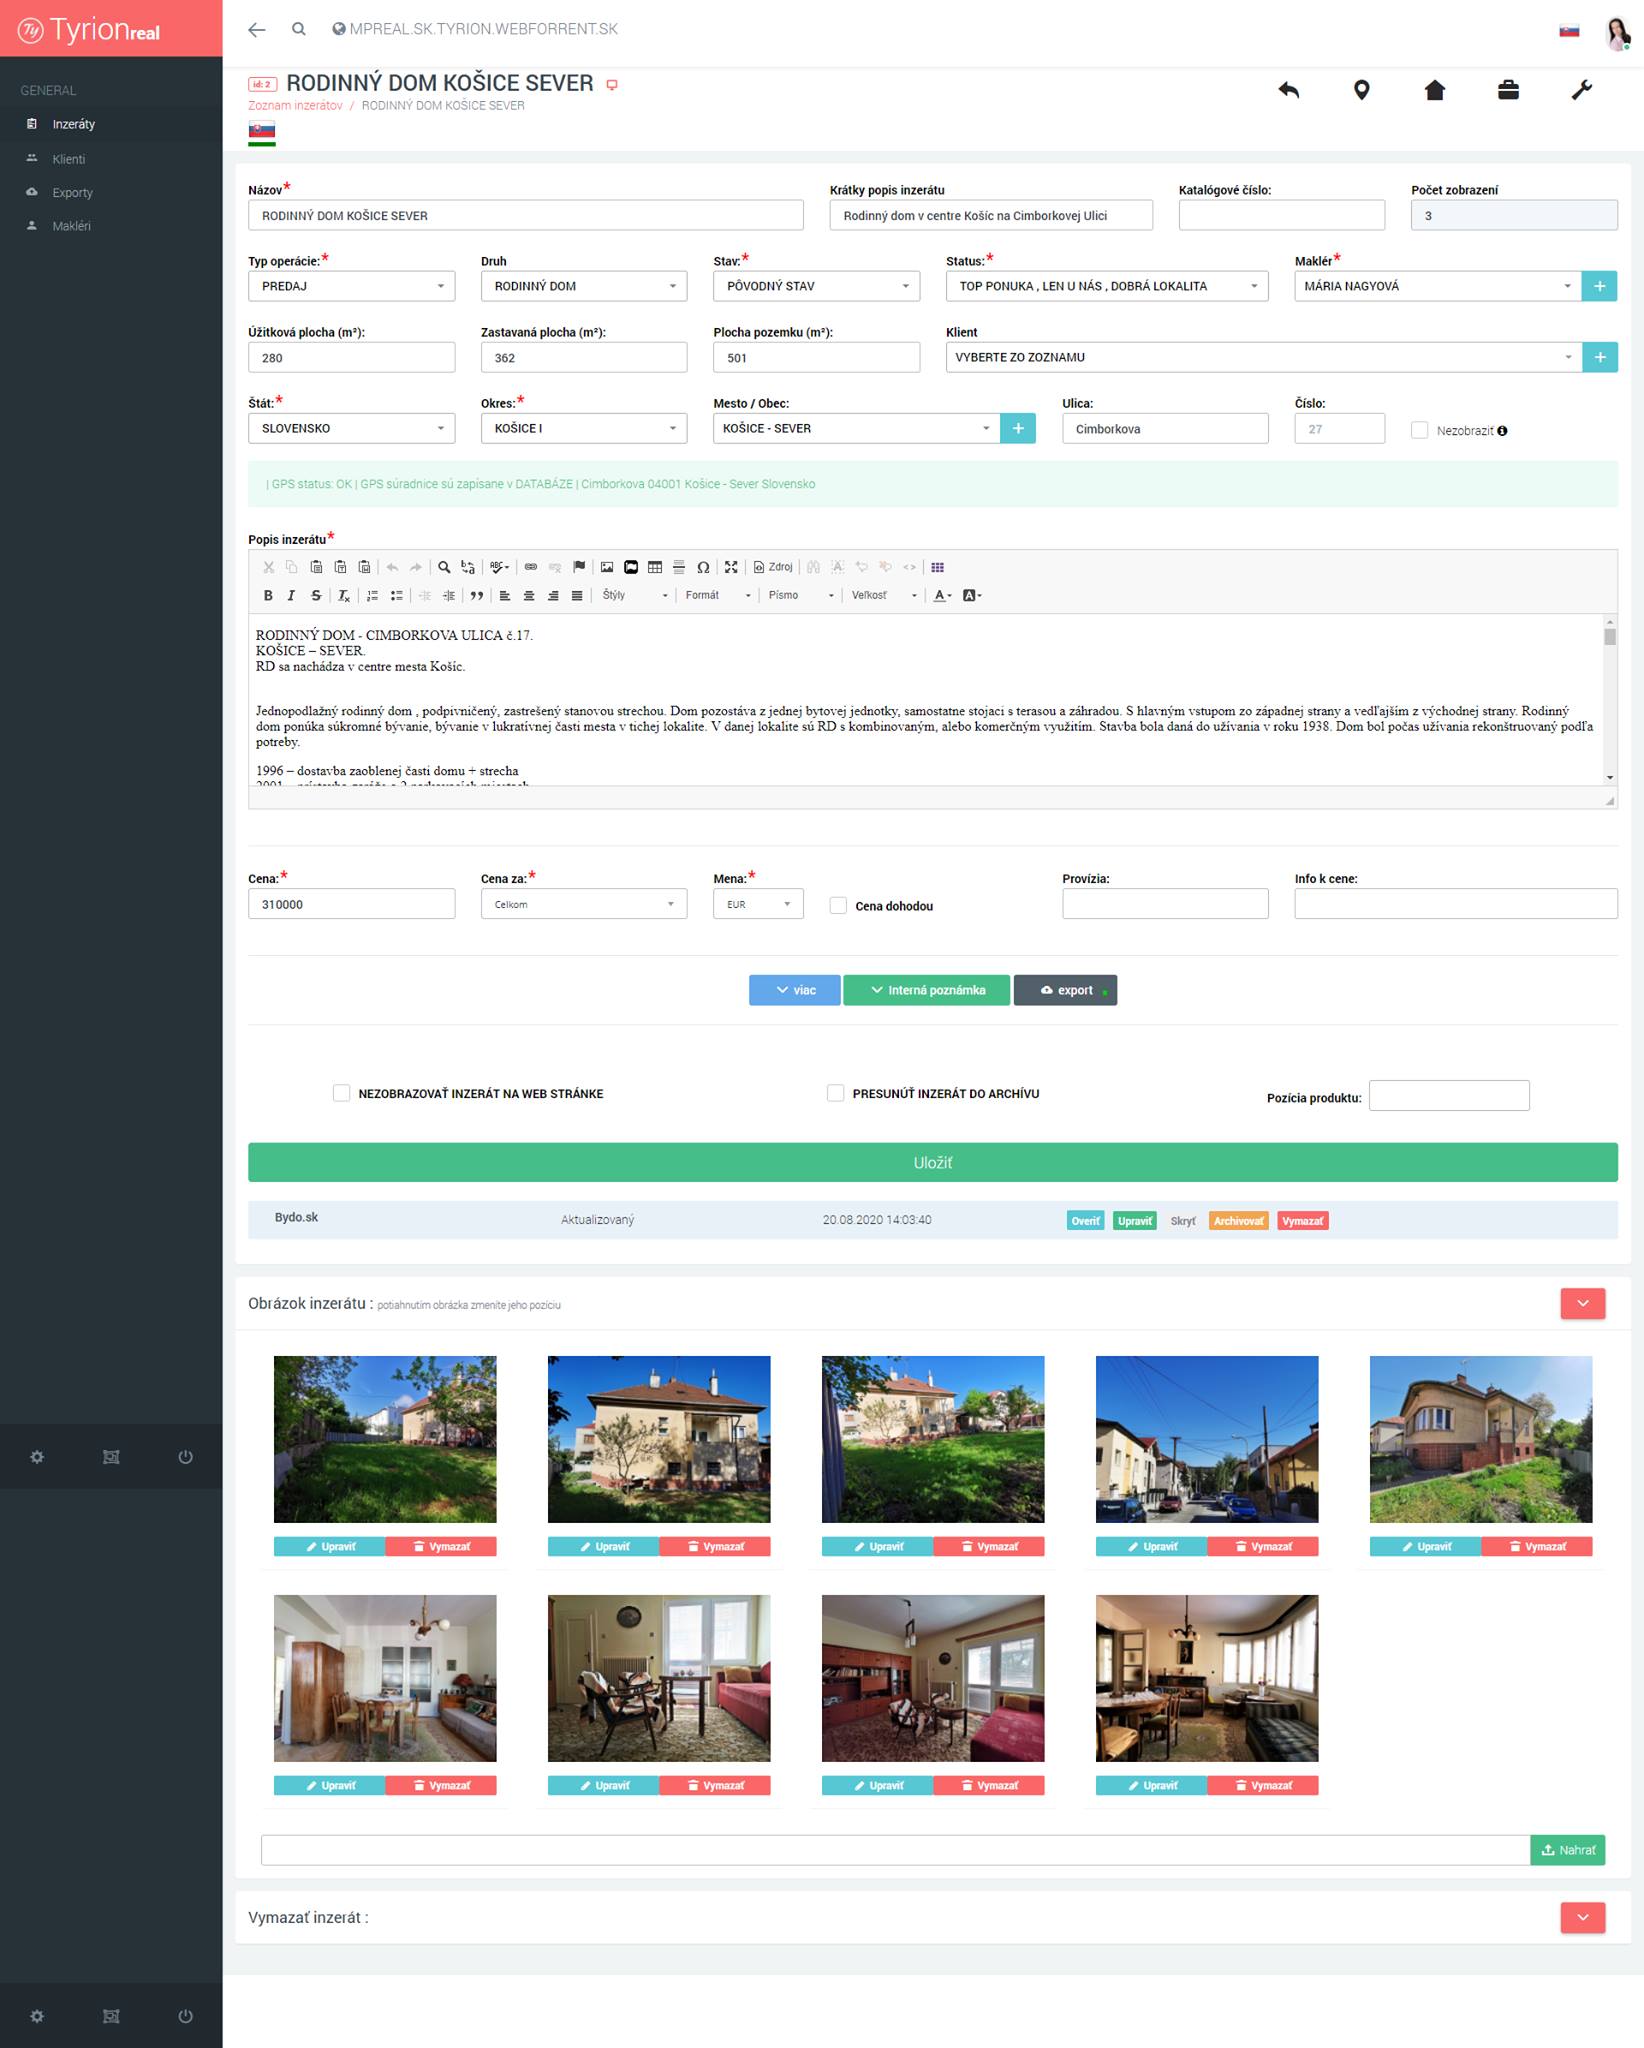Click the green Uložiť save button
Screen dimensions: 1644x2048
point(932,1162)
